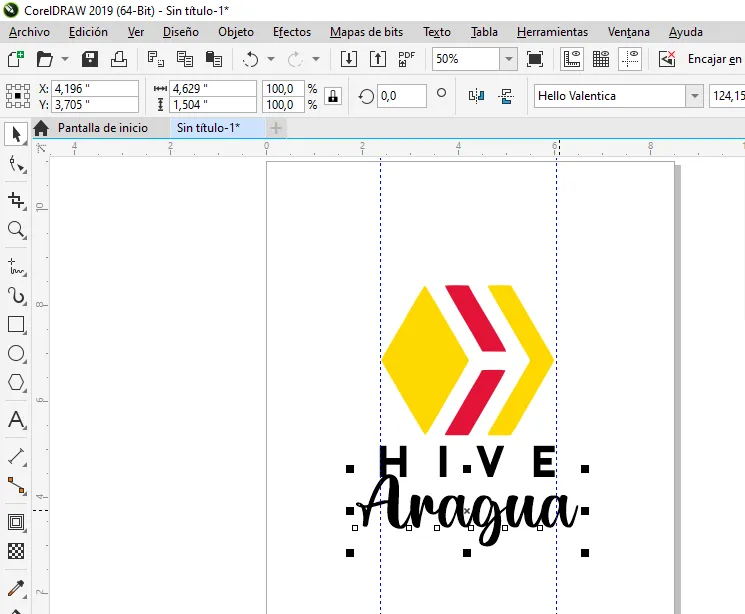
Task: Add a new document tab
Action: [276, 128]
